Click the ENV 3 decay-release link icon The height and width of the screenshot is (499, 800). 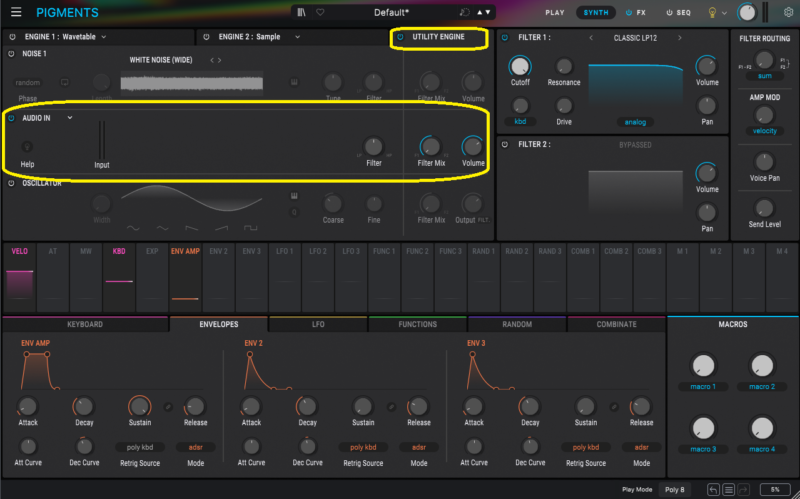(x=614, y=407)
